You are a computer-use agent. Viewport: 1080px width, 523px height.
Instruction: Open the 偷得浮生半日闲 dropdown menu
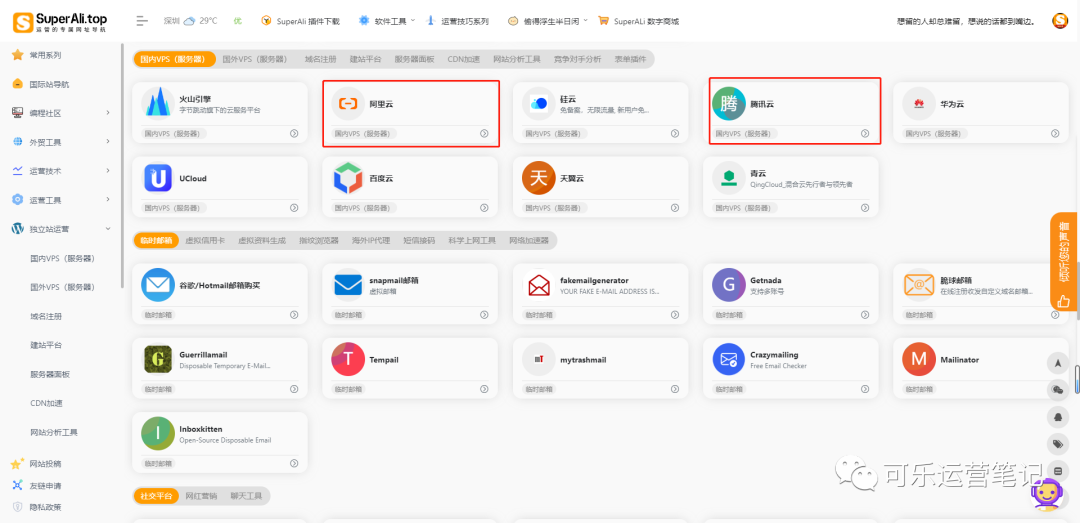pos(548,21)
